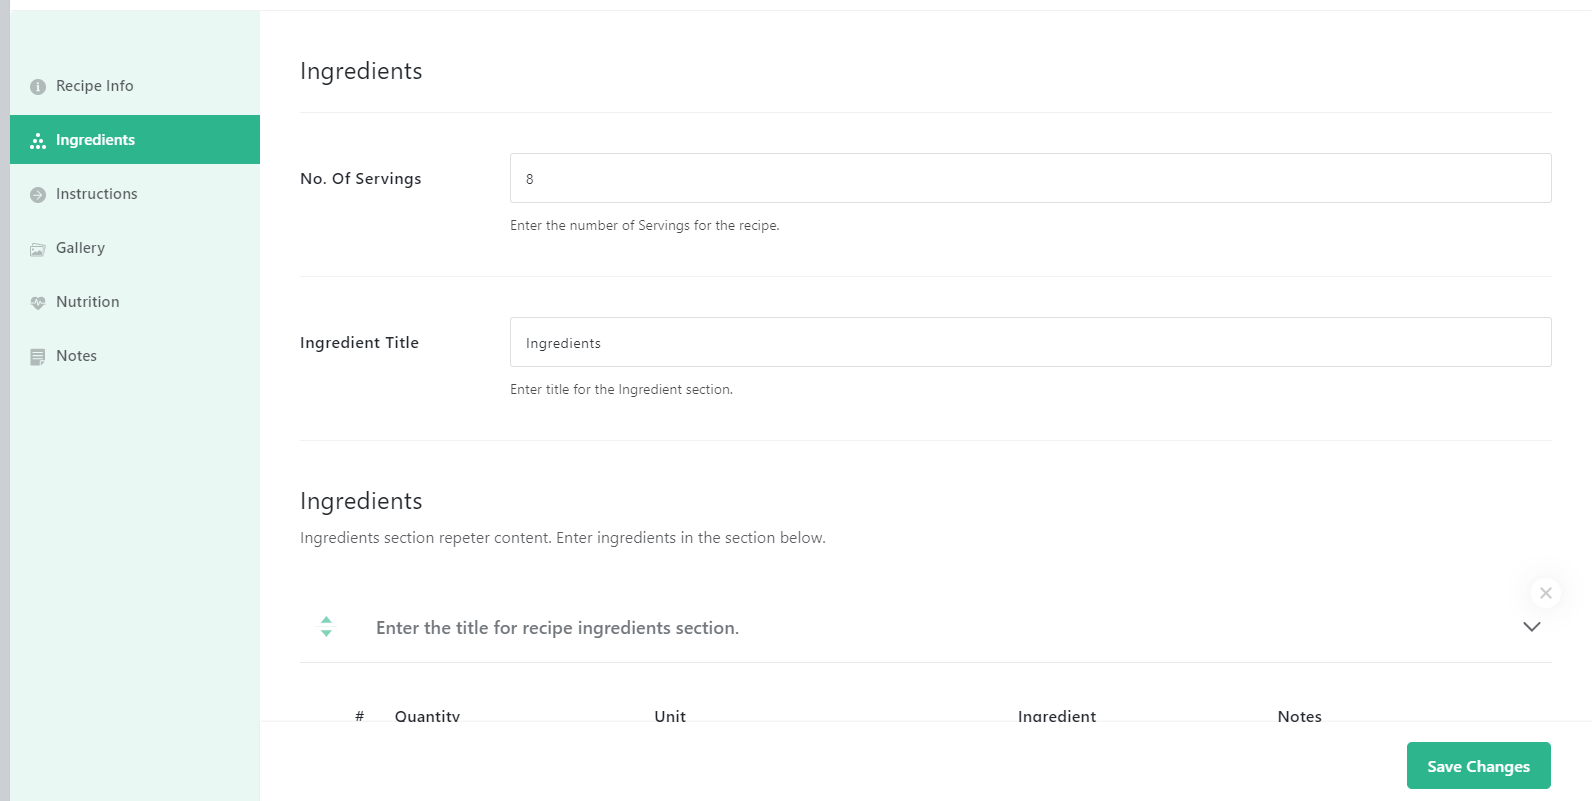Click the Recipe Info icon in sidebar
The height and width of the screenshot is (801, 1592).
[x=38, y=87]
